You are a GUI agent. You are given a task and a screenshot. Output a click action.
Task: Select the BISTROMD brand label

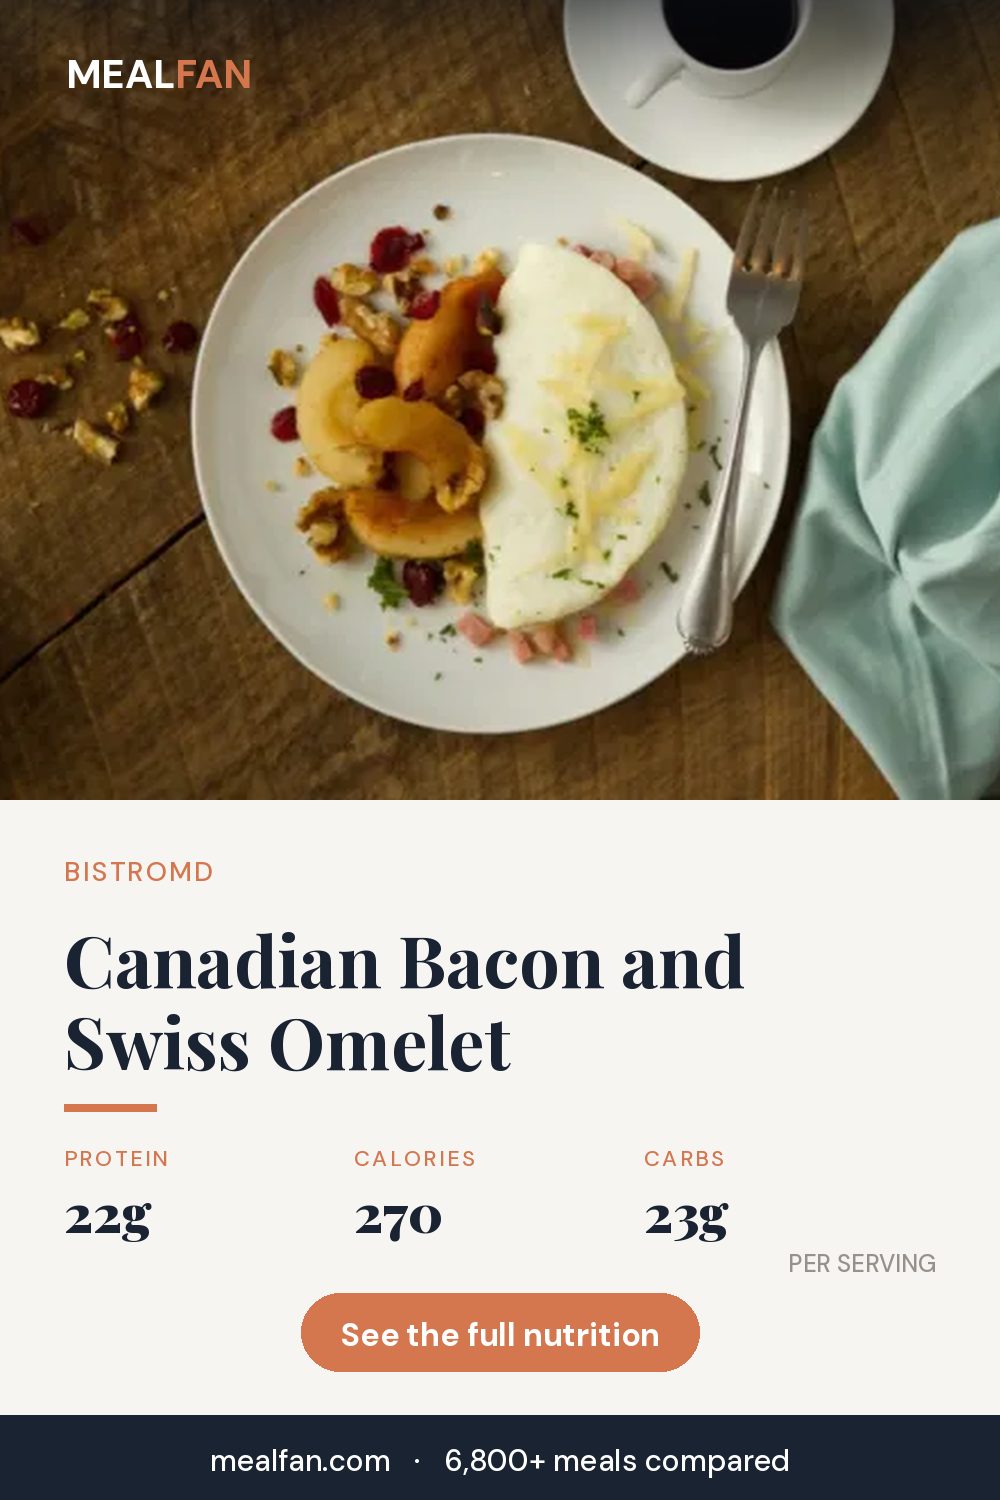(139, 872)
